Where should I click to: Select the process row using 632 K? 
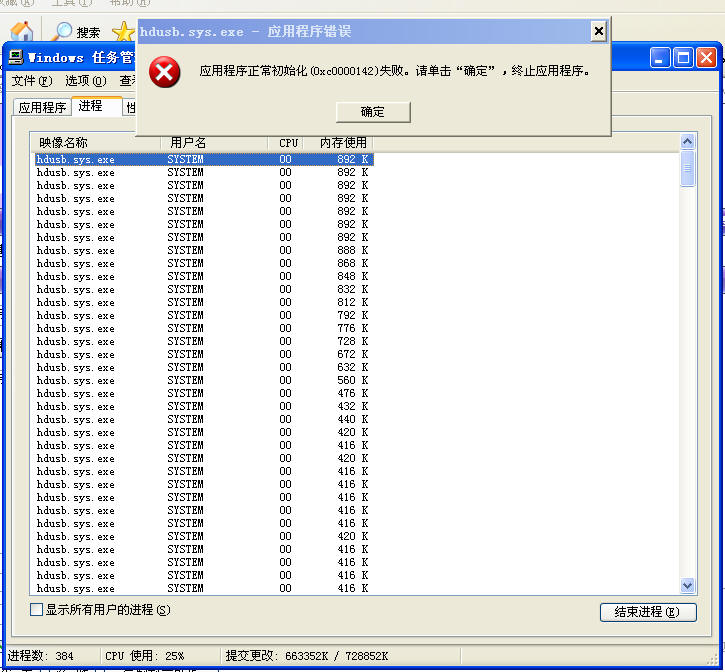pyautogui.click(x=203, y=367)
